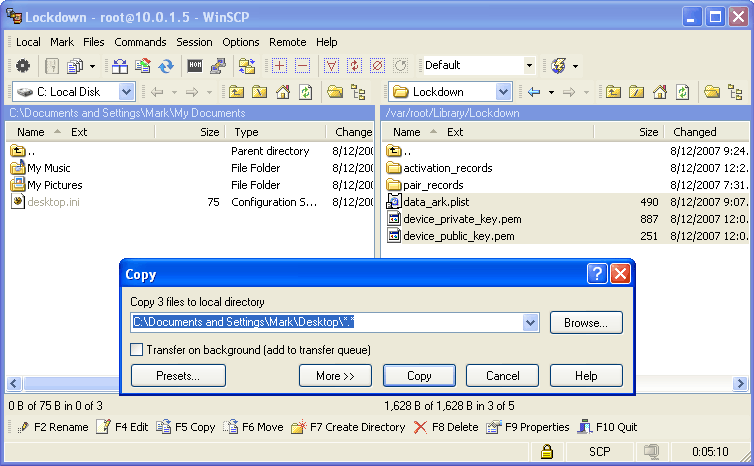Open the Commands menu
754x466 pixels.
[x=140, y=42]
